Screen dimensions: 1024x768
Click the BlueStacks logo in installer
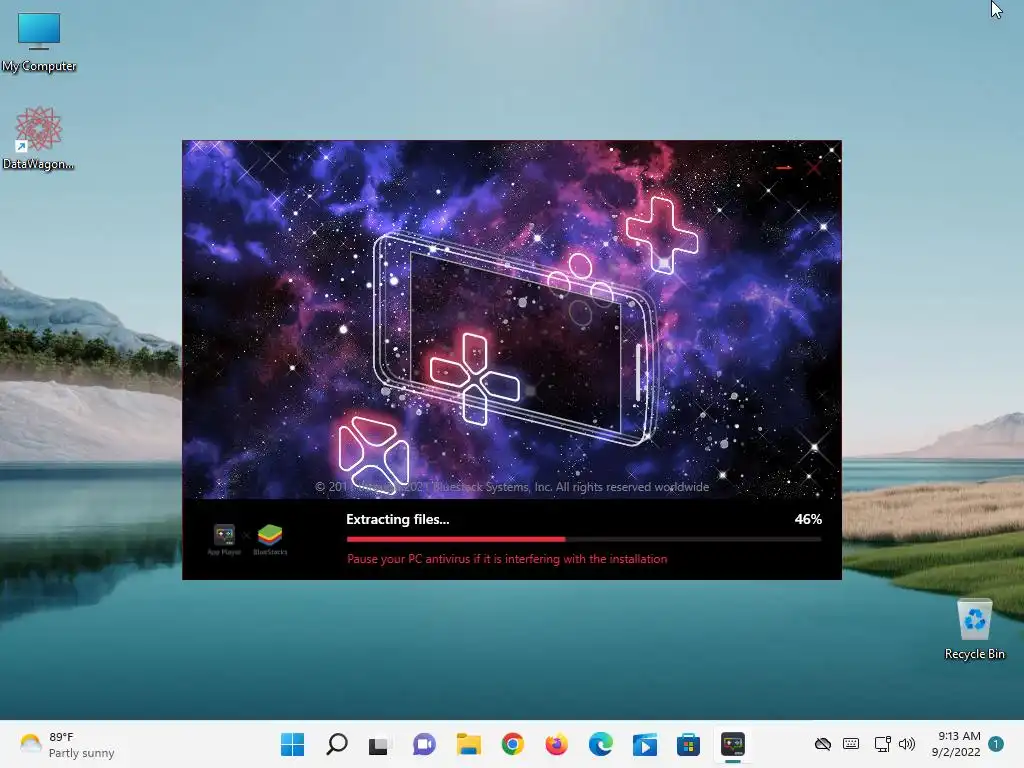270,539
